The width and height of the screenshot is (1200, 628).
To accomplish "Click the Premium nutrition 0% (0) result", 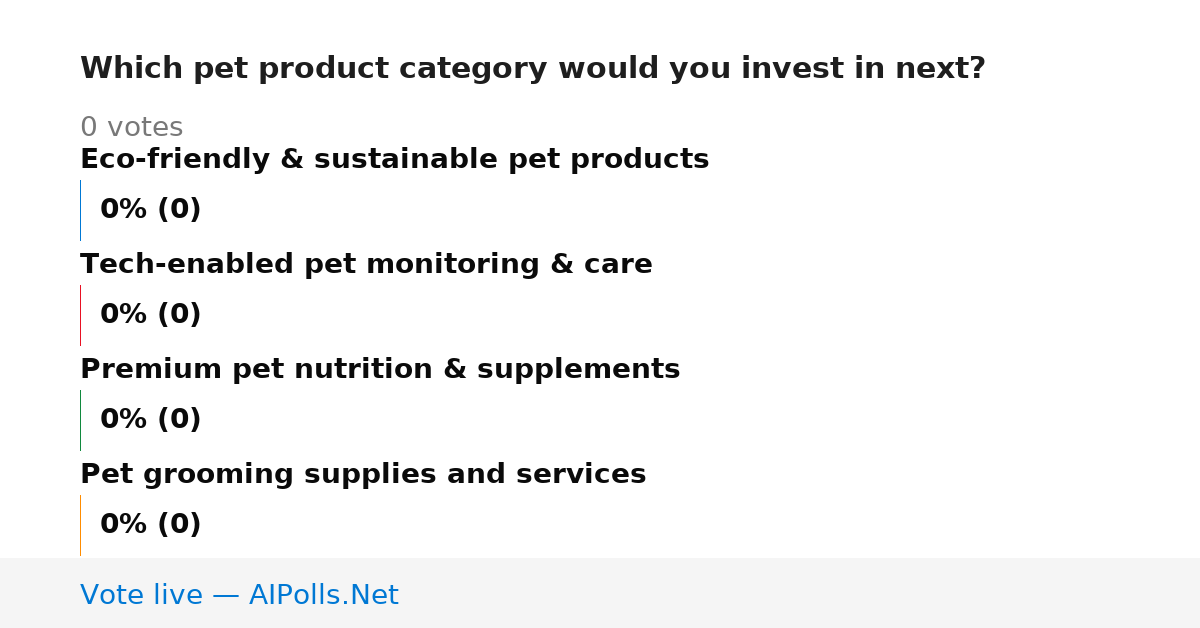I will point(151,420).
